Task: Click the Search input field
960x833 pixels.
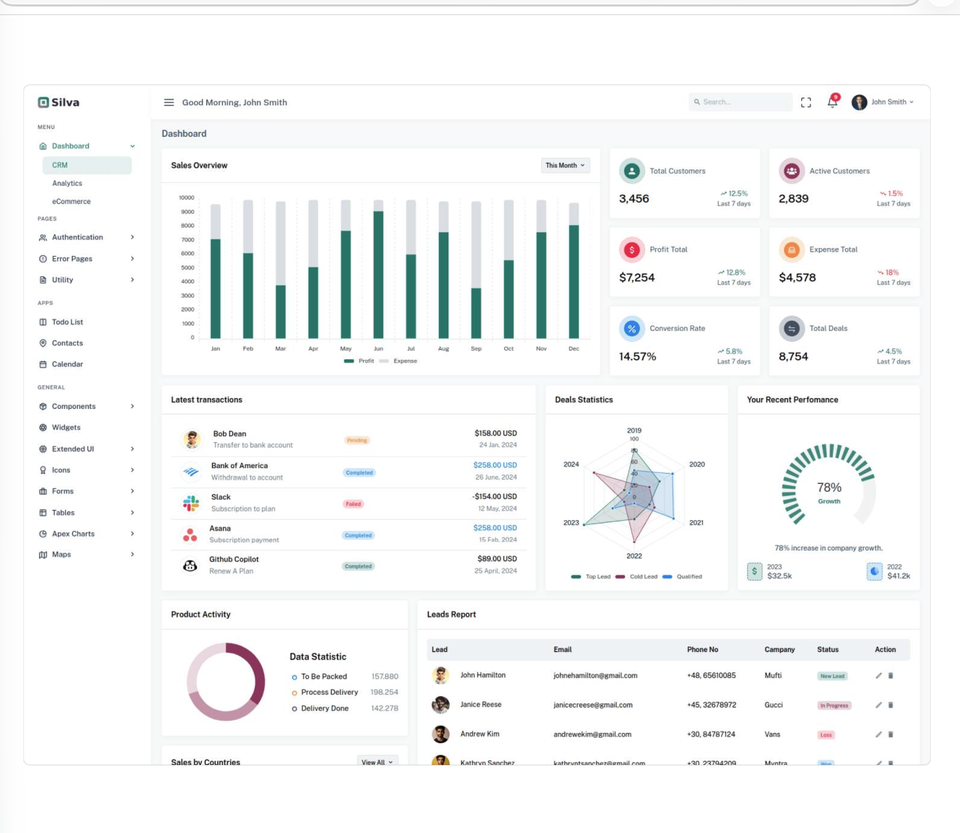Action: [x=744, y=102]
